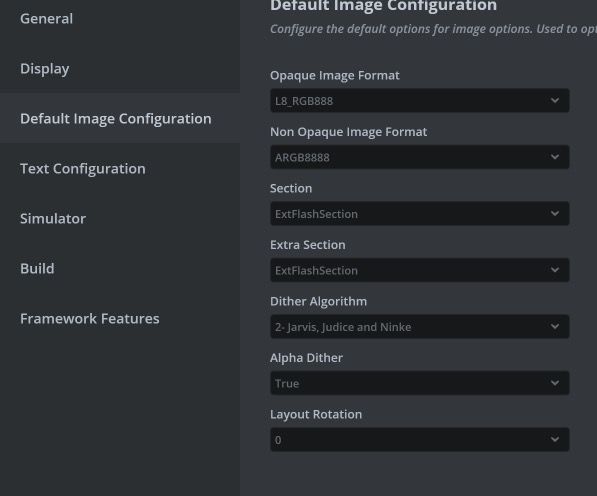Viewport: 597px width, 496px height.
Task: Open the Opaque Image Format dropdown showing L8_RGB888
Action: [x=420, y=100]
